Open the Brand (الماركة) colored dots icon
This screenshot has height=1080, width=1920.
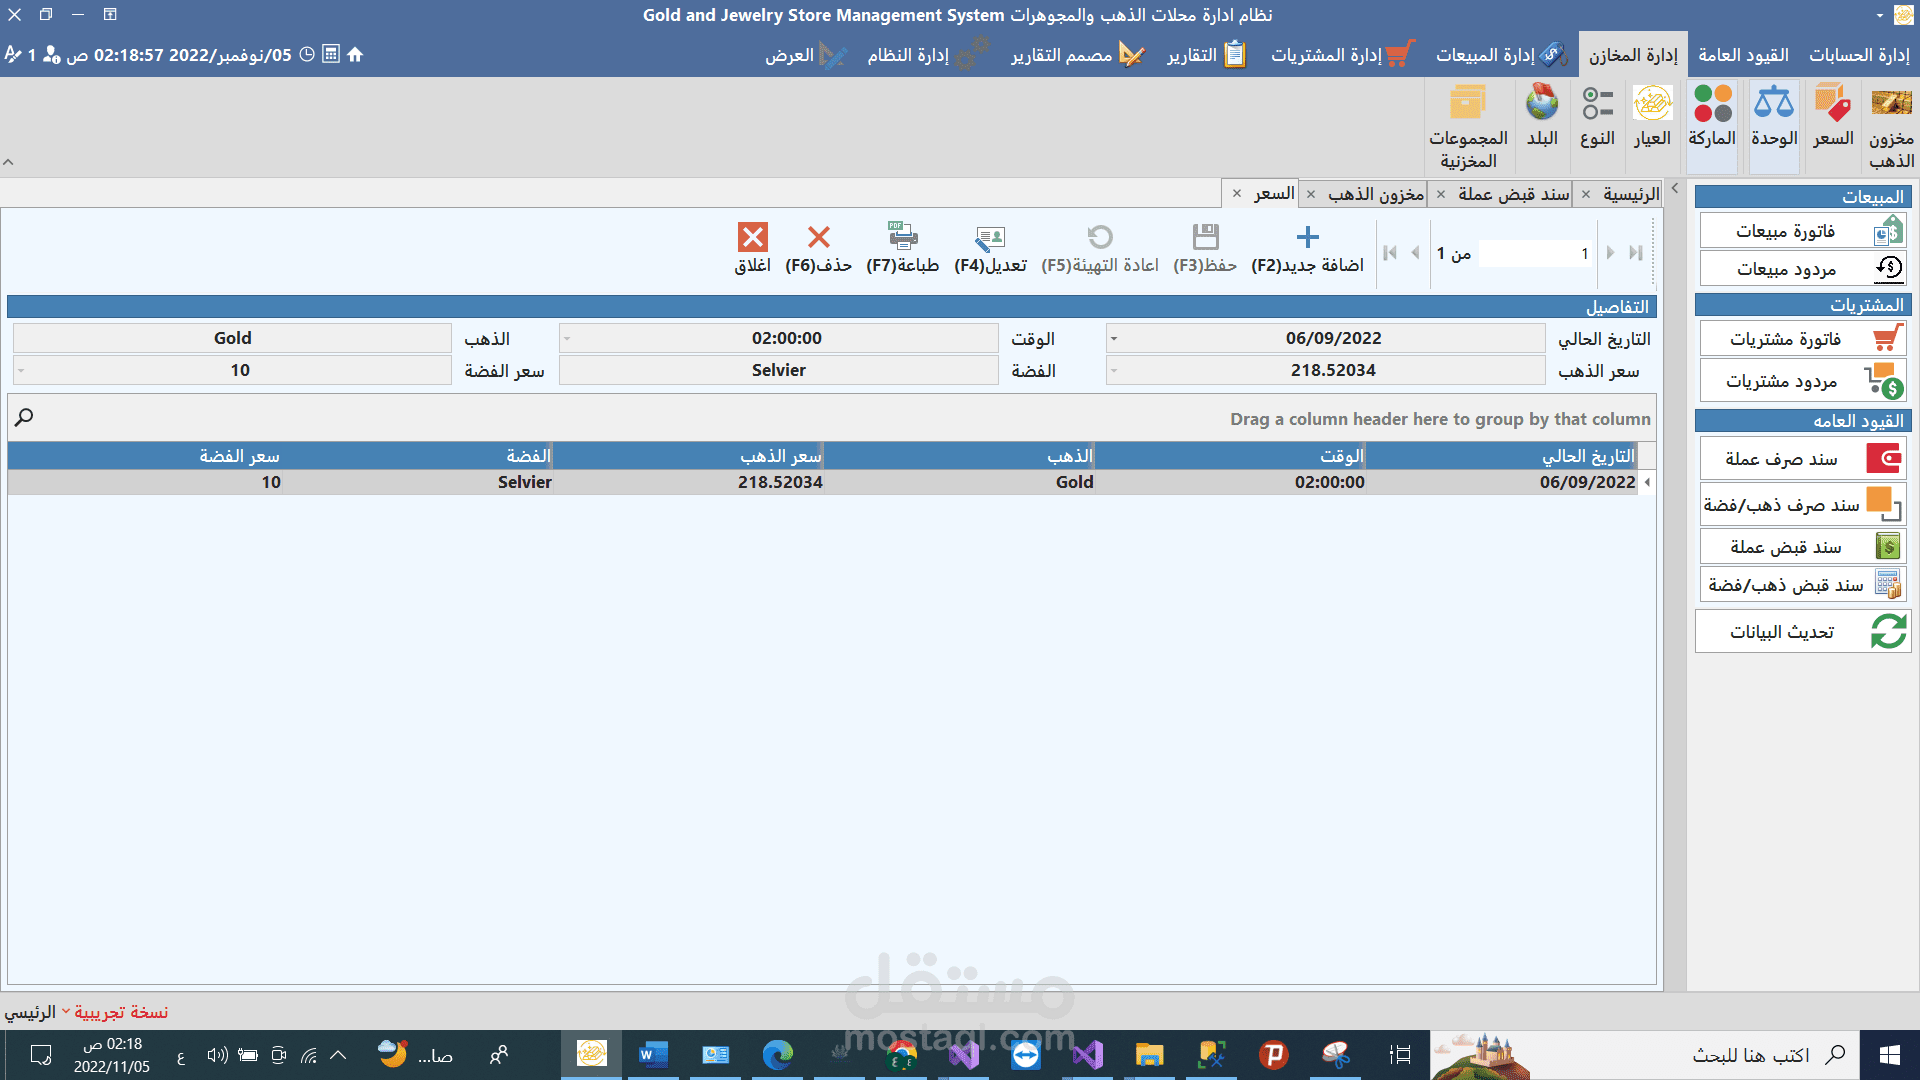coord(1712,104)
